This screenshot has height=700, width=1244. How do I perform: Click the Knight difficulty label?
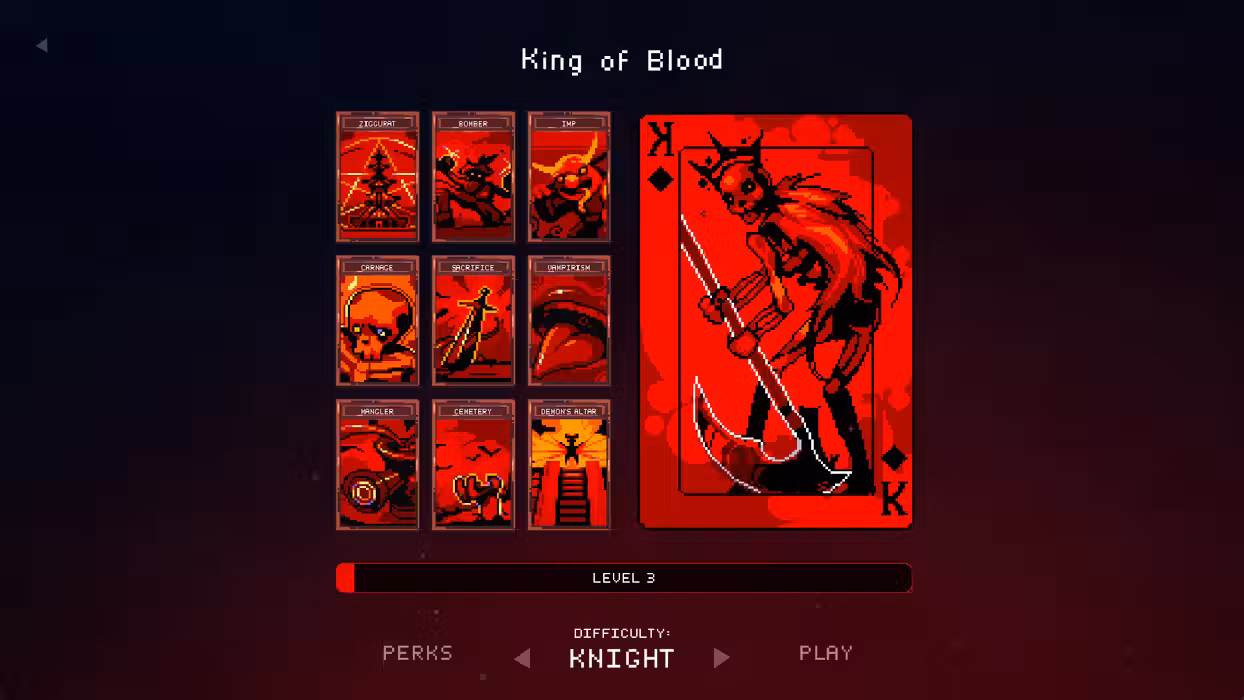pyautogui.click(x=622, y=659)
